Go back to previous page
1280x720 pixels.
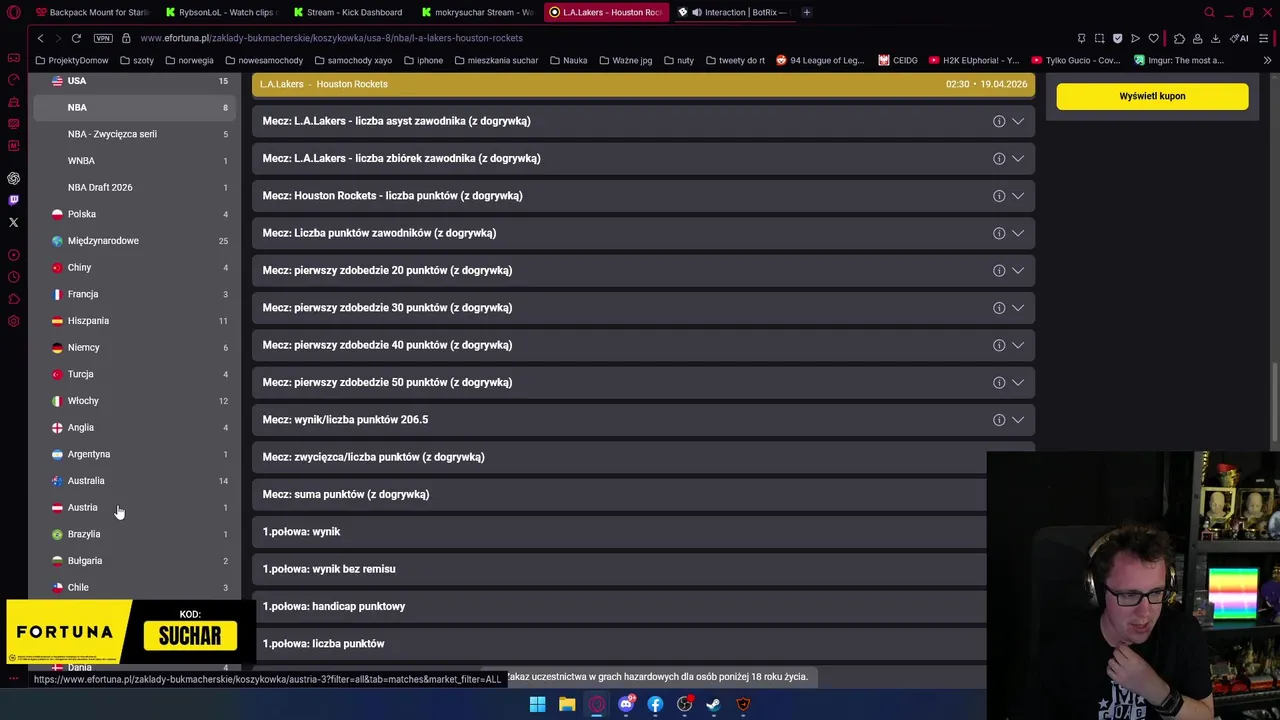point(40,38)
